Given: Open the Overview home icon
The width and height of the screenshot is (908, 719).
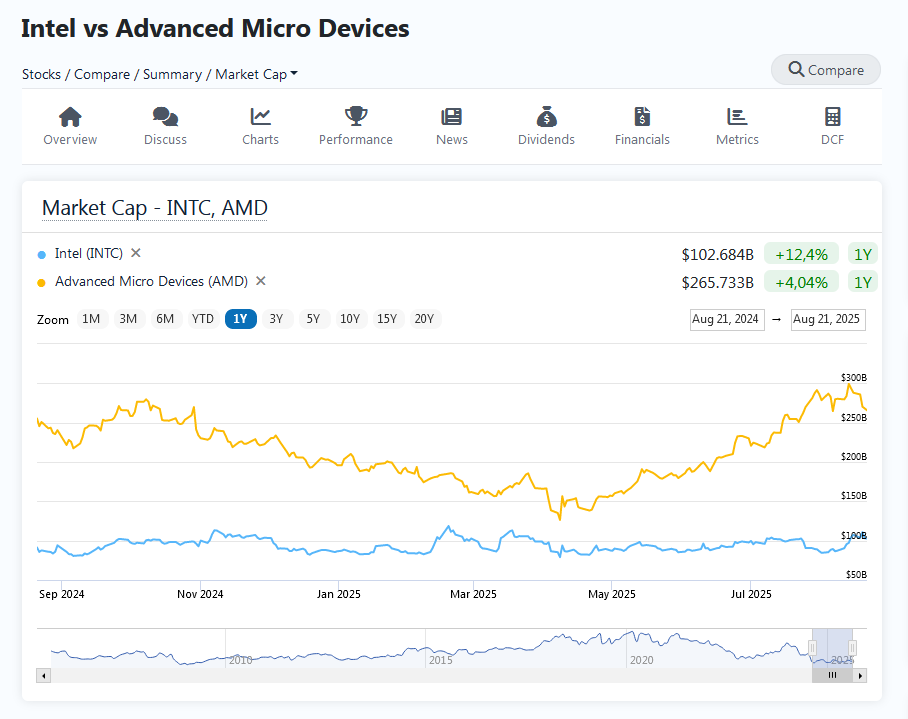Looking at the screenshot, I should tap(70, 116).
